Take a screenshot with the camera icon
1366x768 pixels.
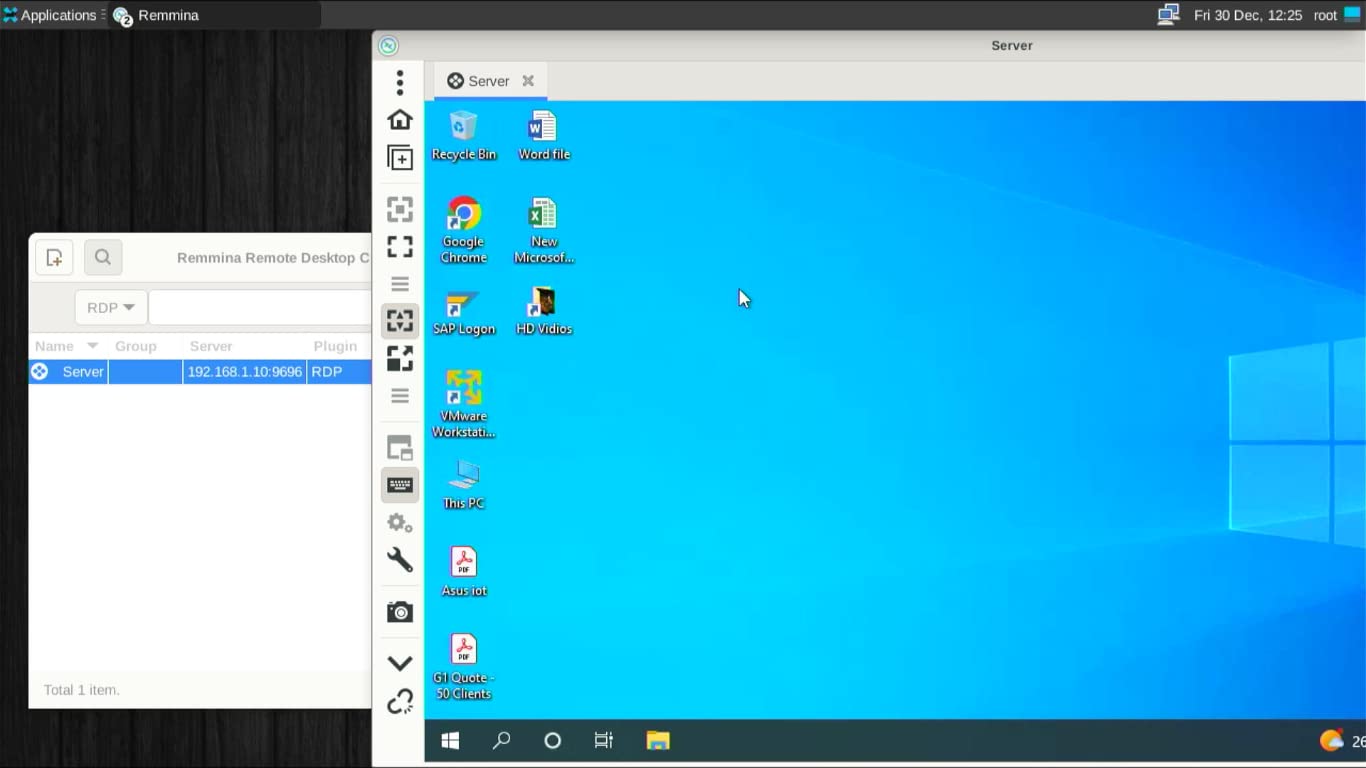399,611
